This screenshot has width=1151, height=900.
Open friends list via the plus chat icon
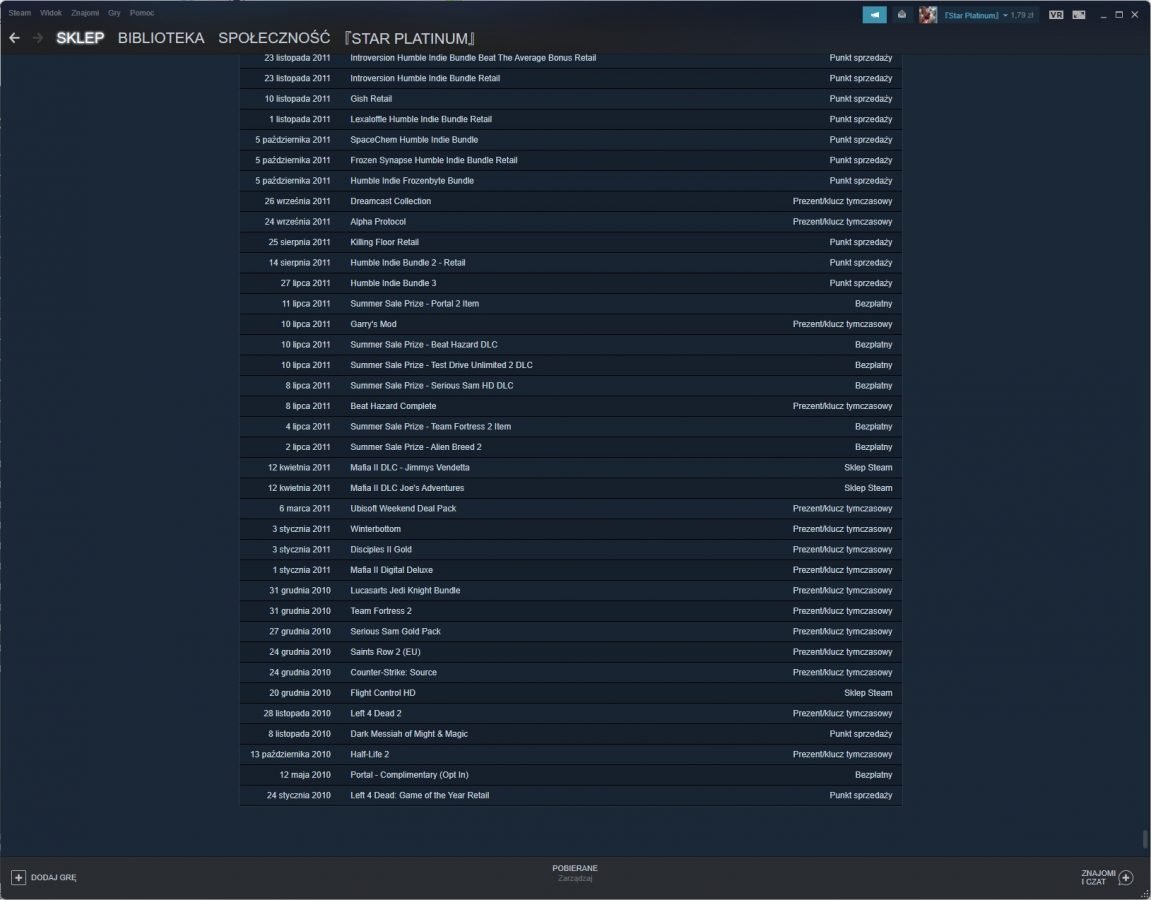(x=1125, y=877)
